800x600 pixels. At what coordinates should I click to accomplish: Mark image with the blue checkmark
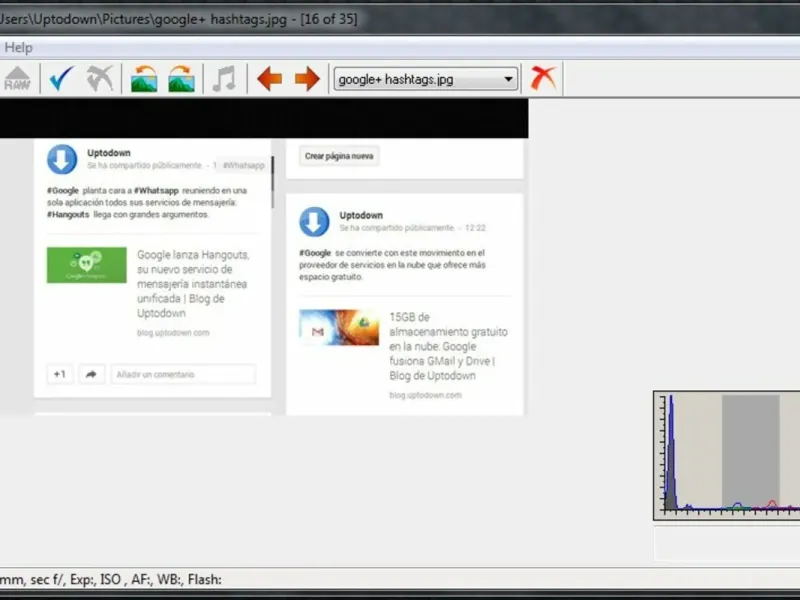pos(62,79)
